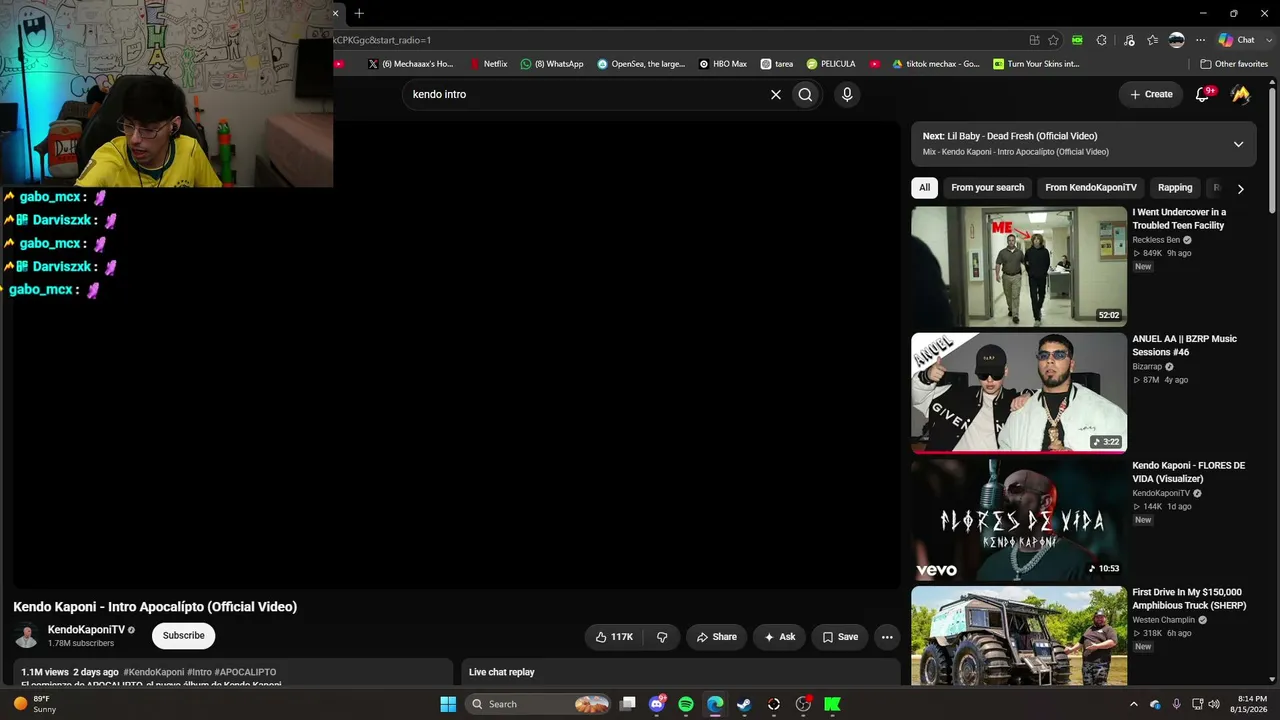Open the Mechaaax's X bookmark
Viewport: 1280px width, 720px height.
411,64
